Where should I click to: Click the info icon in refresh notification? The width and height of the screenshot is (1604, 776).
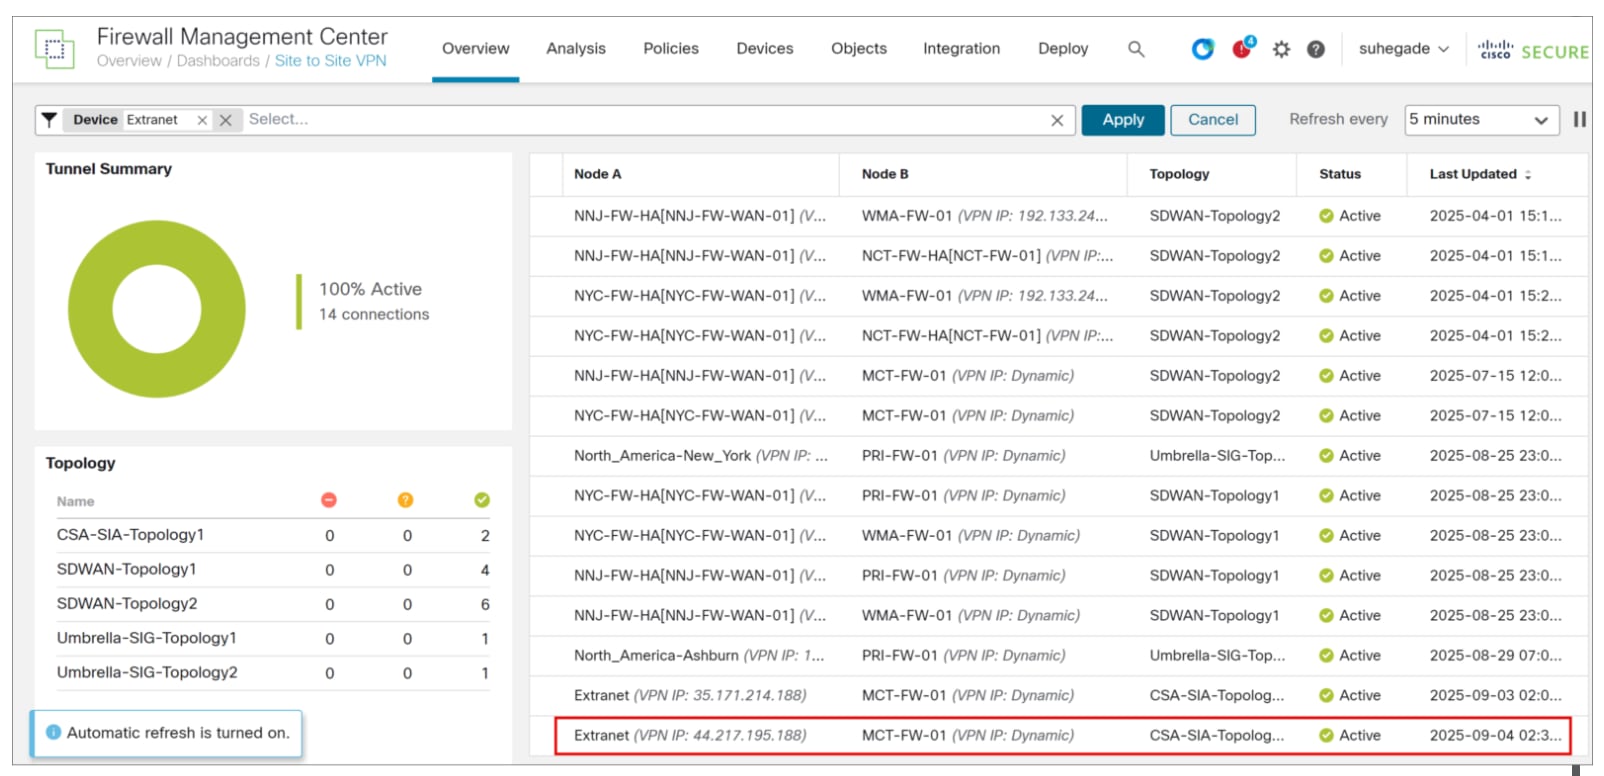pos(54,732)
